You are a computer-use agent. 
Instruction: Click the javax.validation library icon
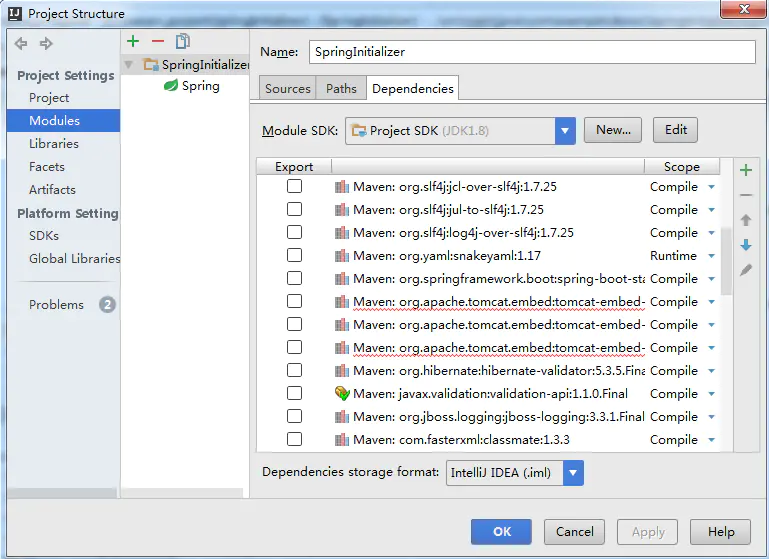coord(342,394)
